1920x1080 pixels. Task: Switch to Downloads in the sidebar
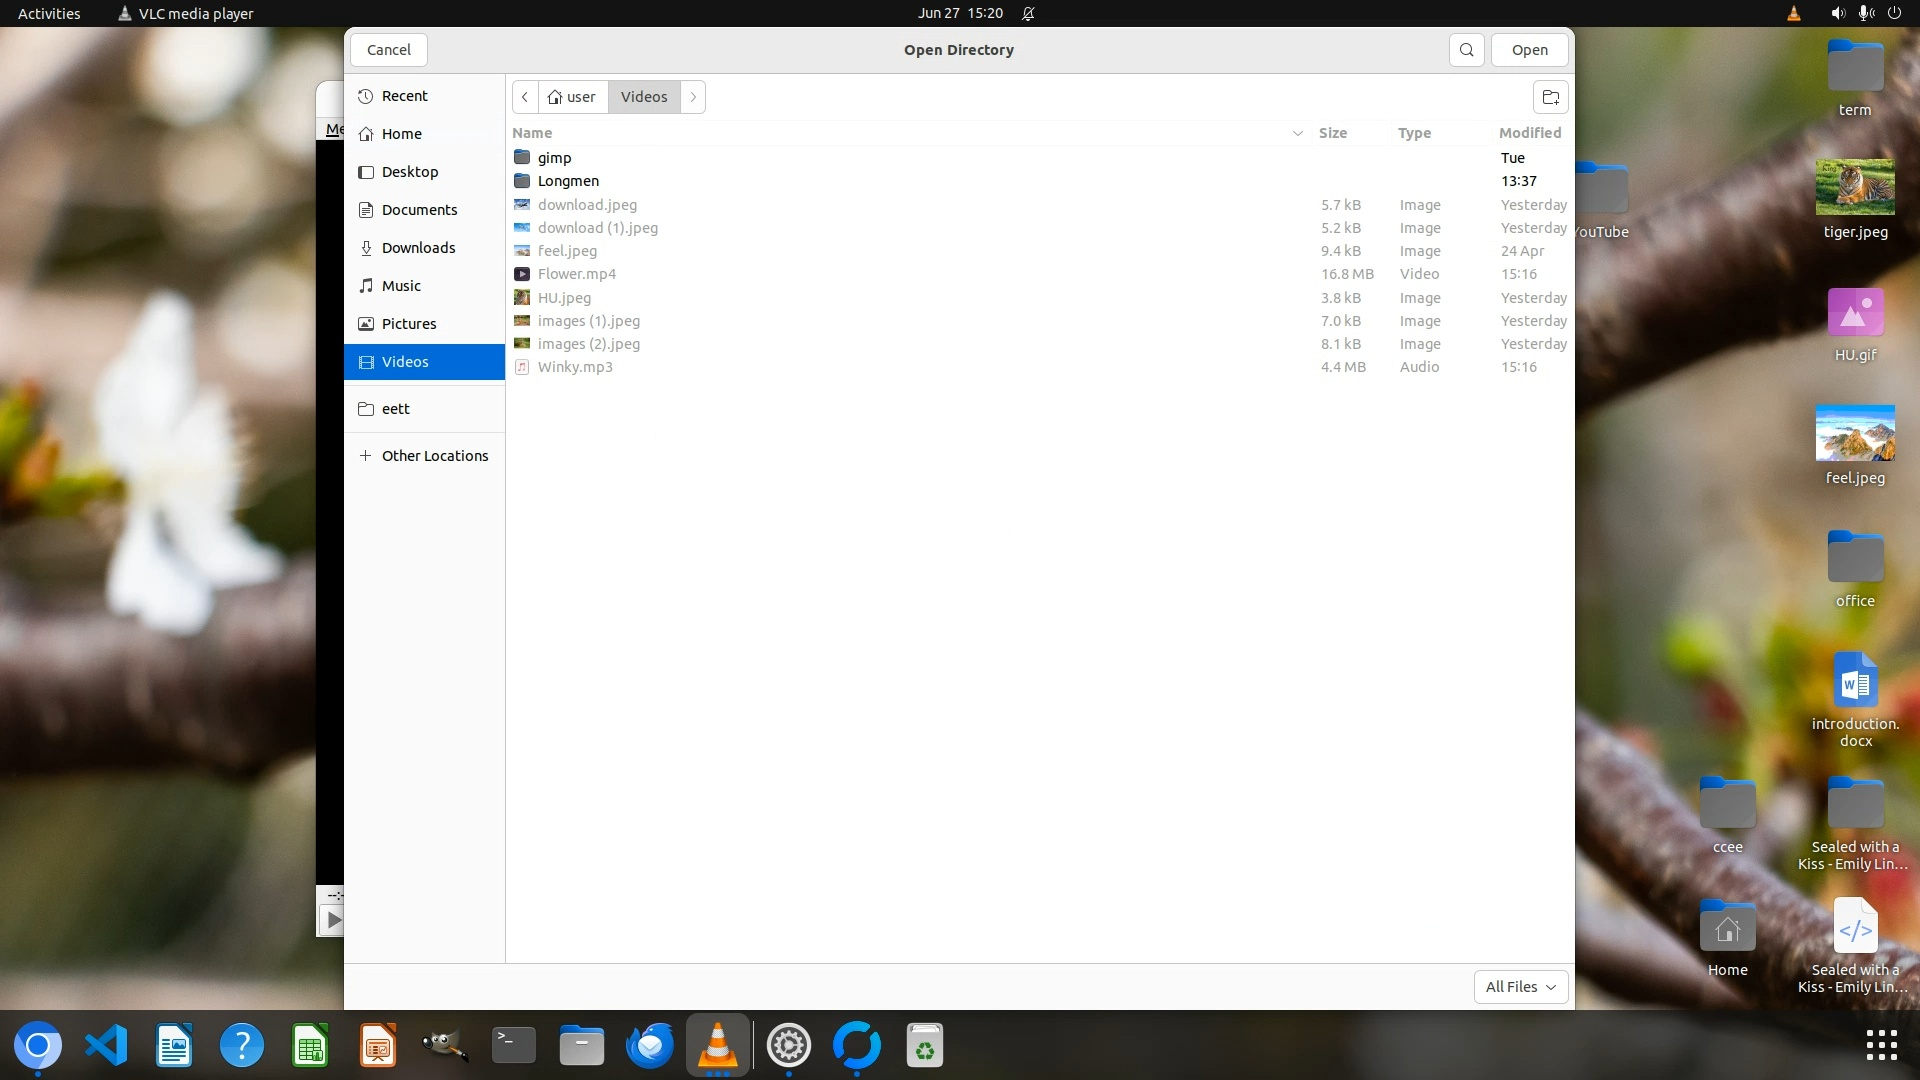pyautogui.click(x=418, y=248)
